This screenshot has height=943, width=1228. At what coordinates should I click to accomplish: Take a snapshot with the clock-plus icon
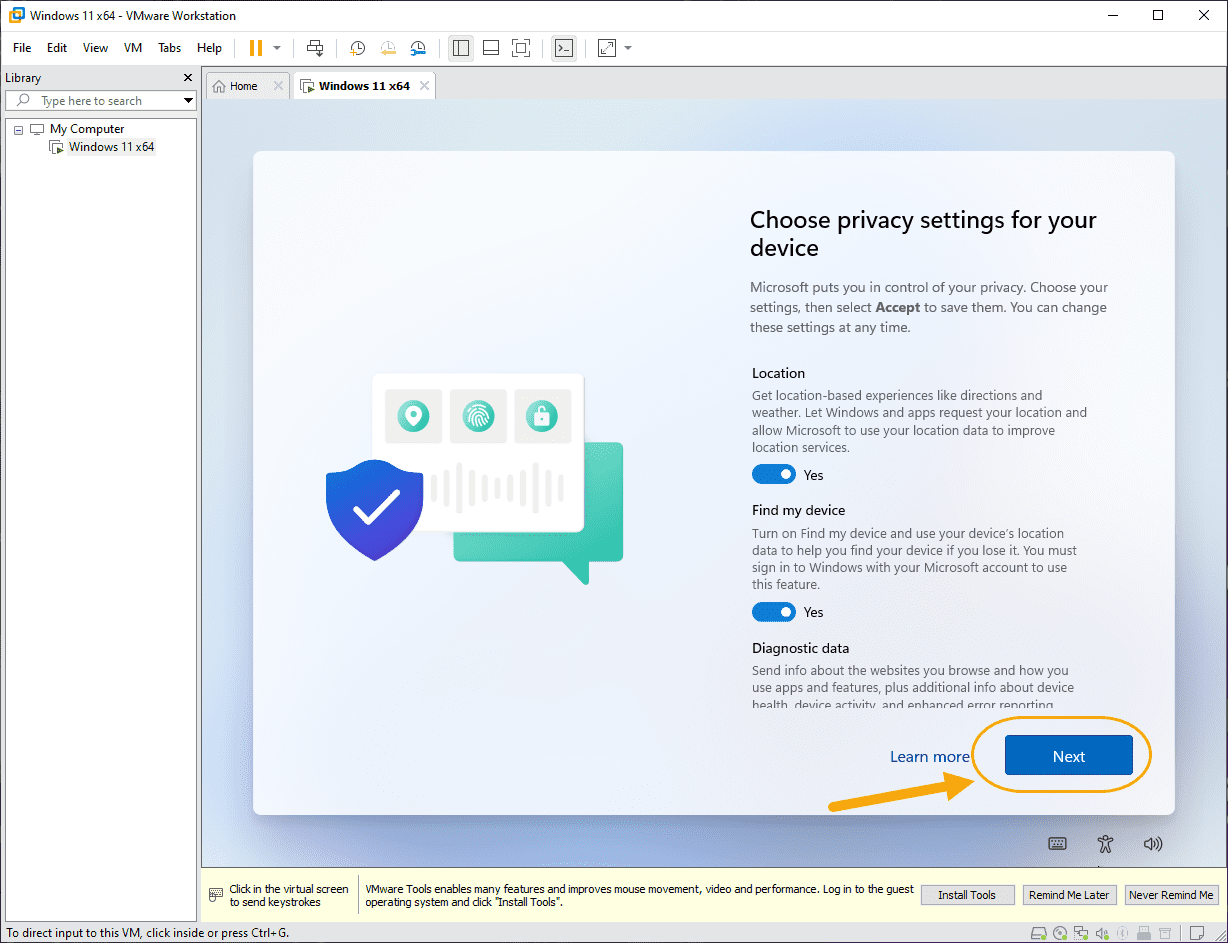(357, 48)
